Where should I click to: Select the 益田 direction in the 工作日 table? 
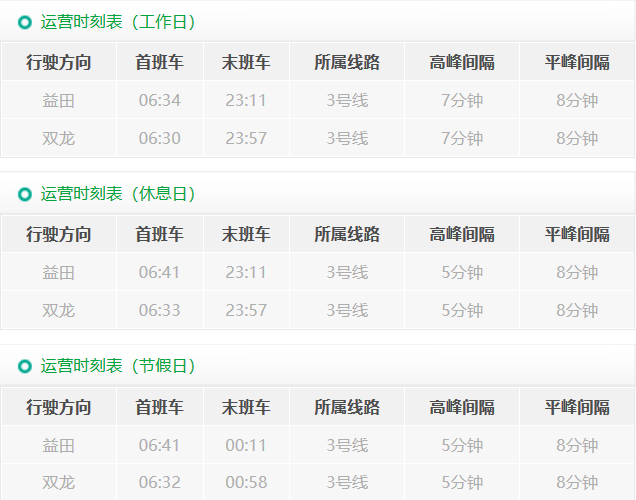tap(59, 101)
